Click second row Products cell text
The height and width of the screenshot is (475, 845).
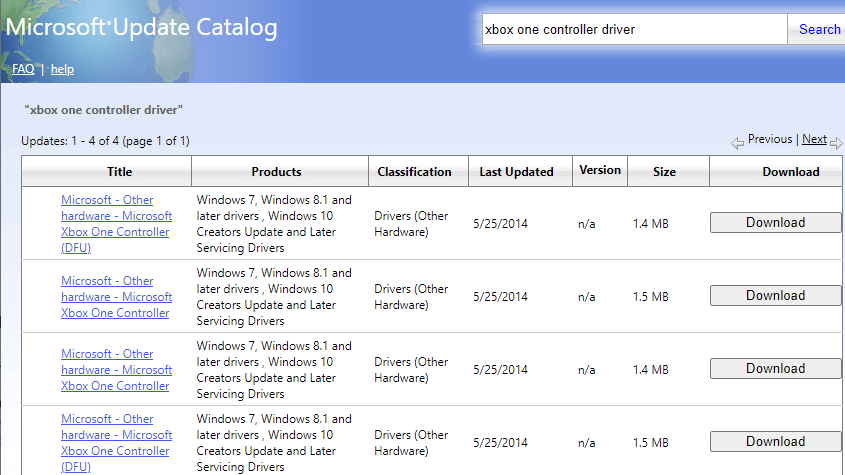pos(274,297)
